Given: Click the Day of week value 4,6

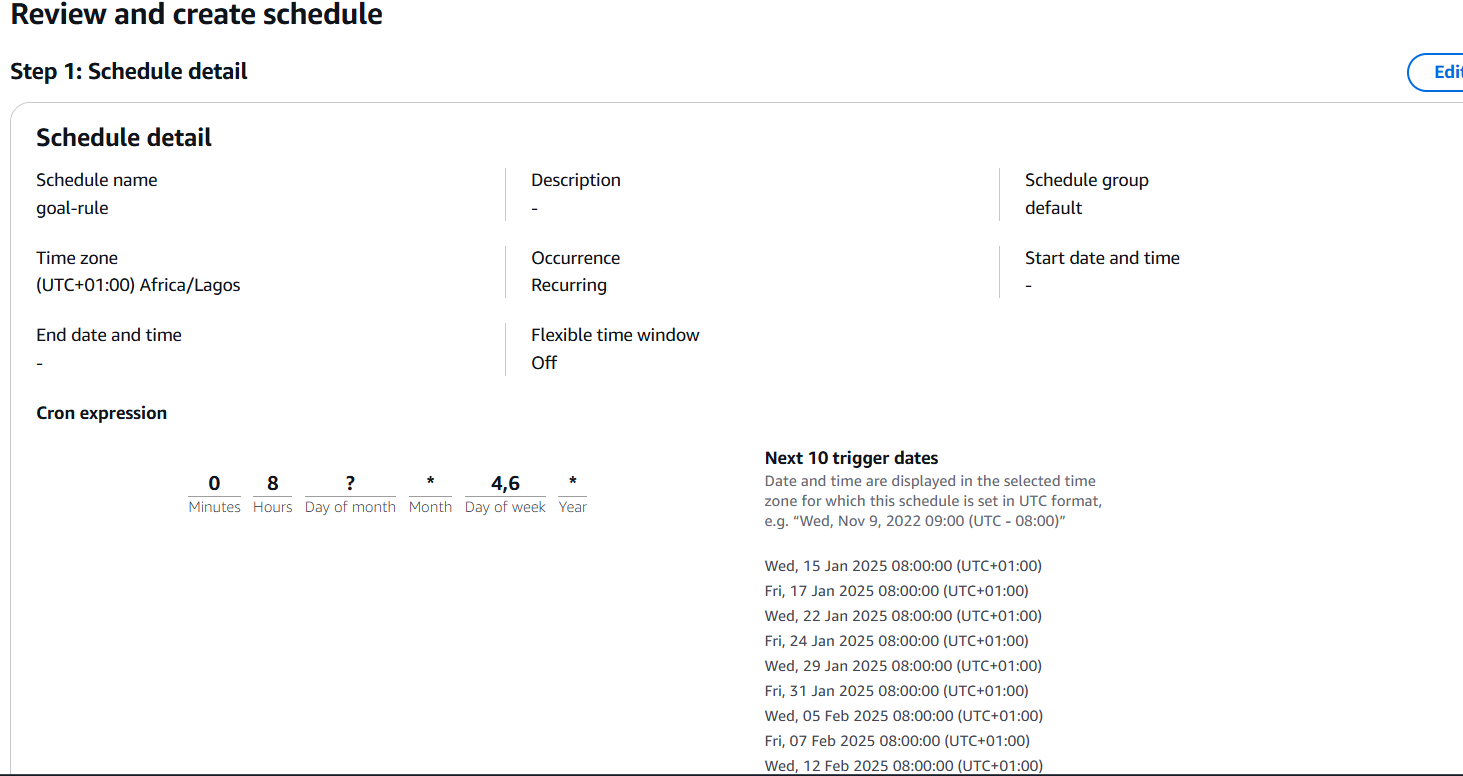Looking at the screenshot, I should pos(505,484).
